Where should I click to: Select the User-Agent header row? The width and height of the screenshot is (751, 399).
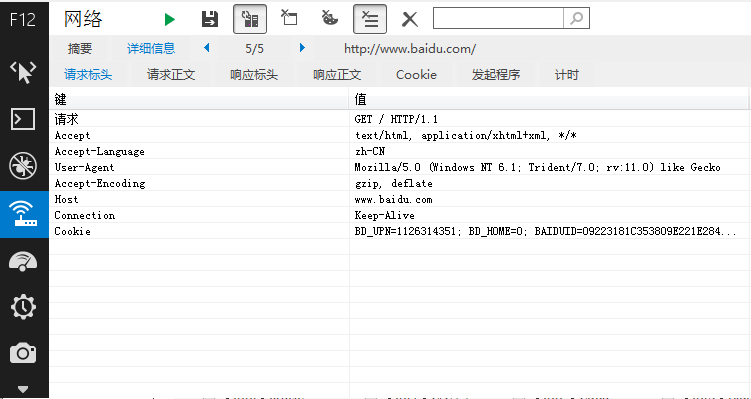(x=400, y=167)
